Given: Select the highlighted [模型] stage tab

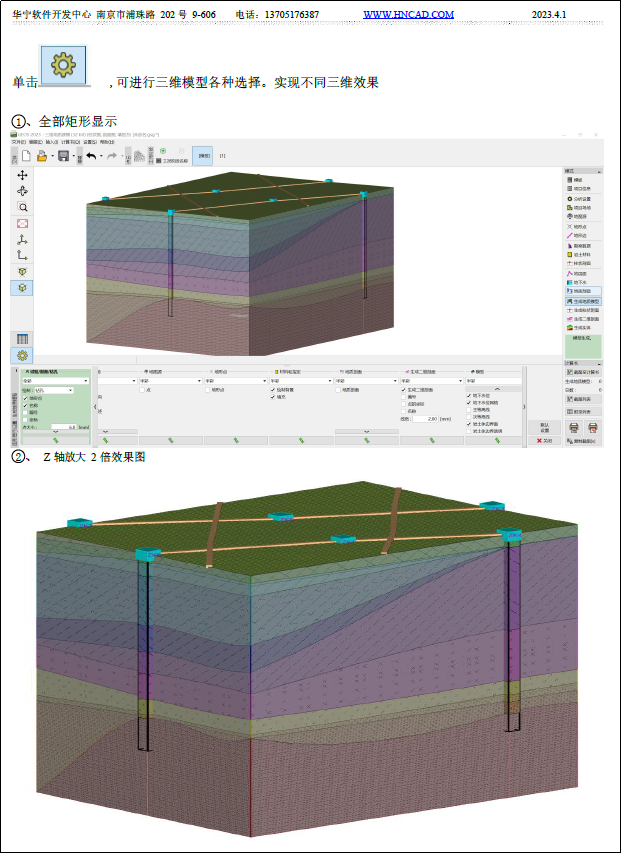Looking at the screenshot, I should (203, 156).
